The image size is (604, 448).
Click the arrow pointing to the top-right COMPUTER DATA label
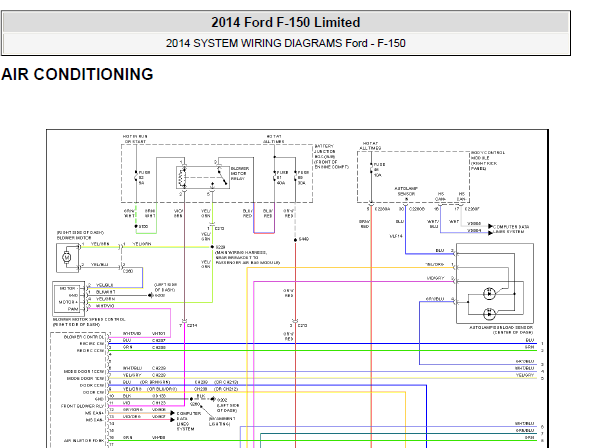(490, 227)
